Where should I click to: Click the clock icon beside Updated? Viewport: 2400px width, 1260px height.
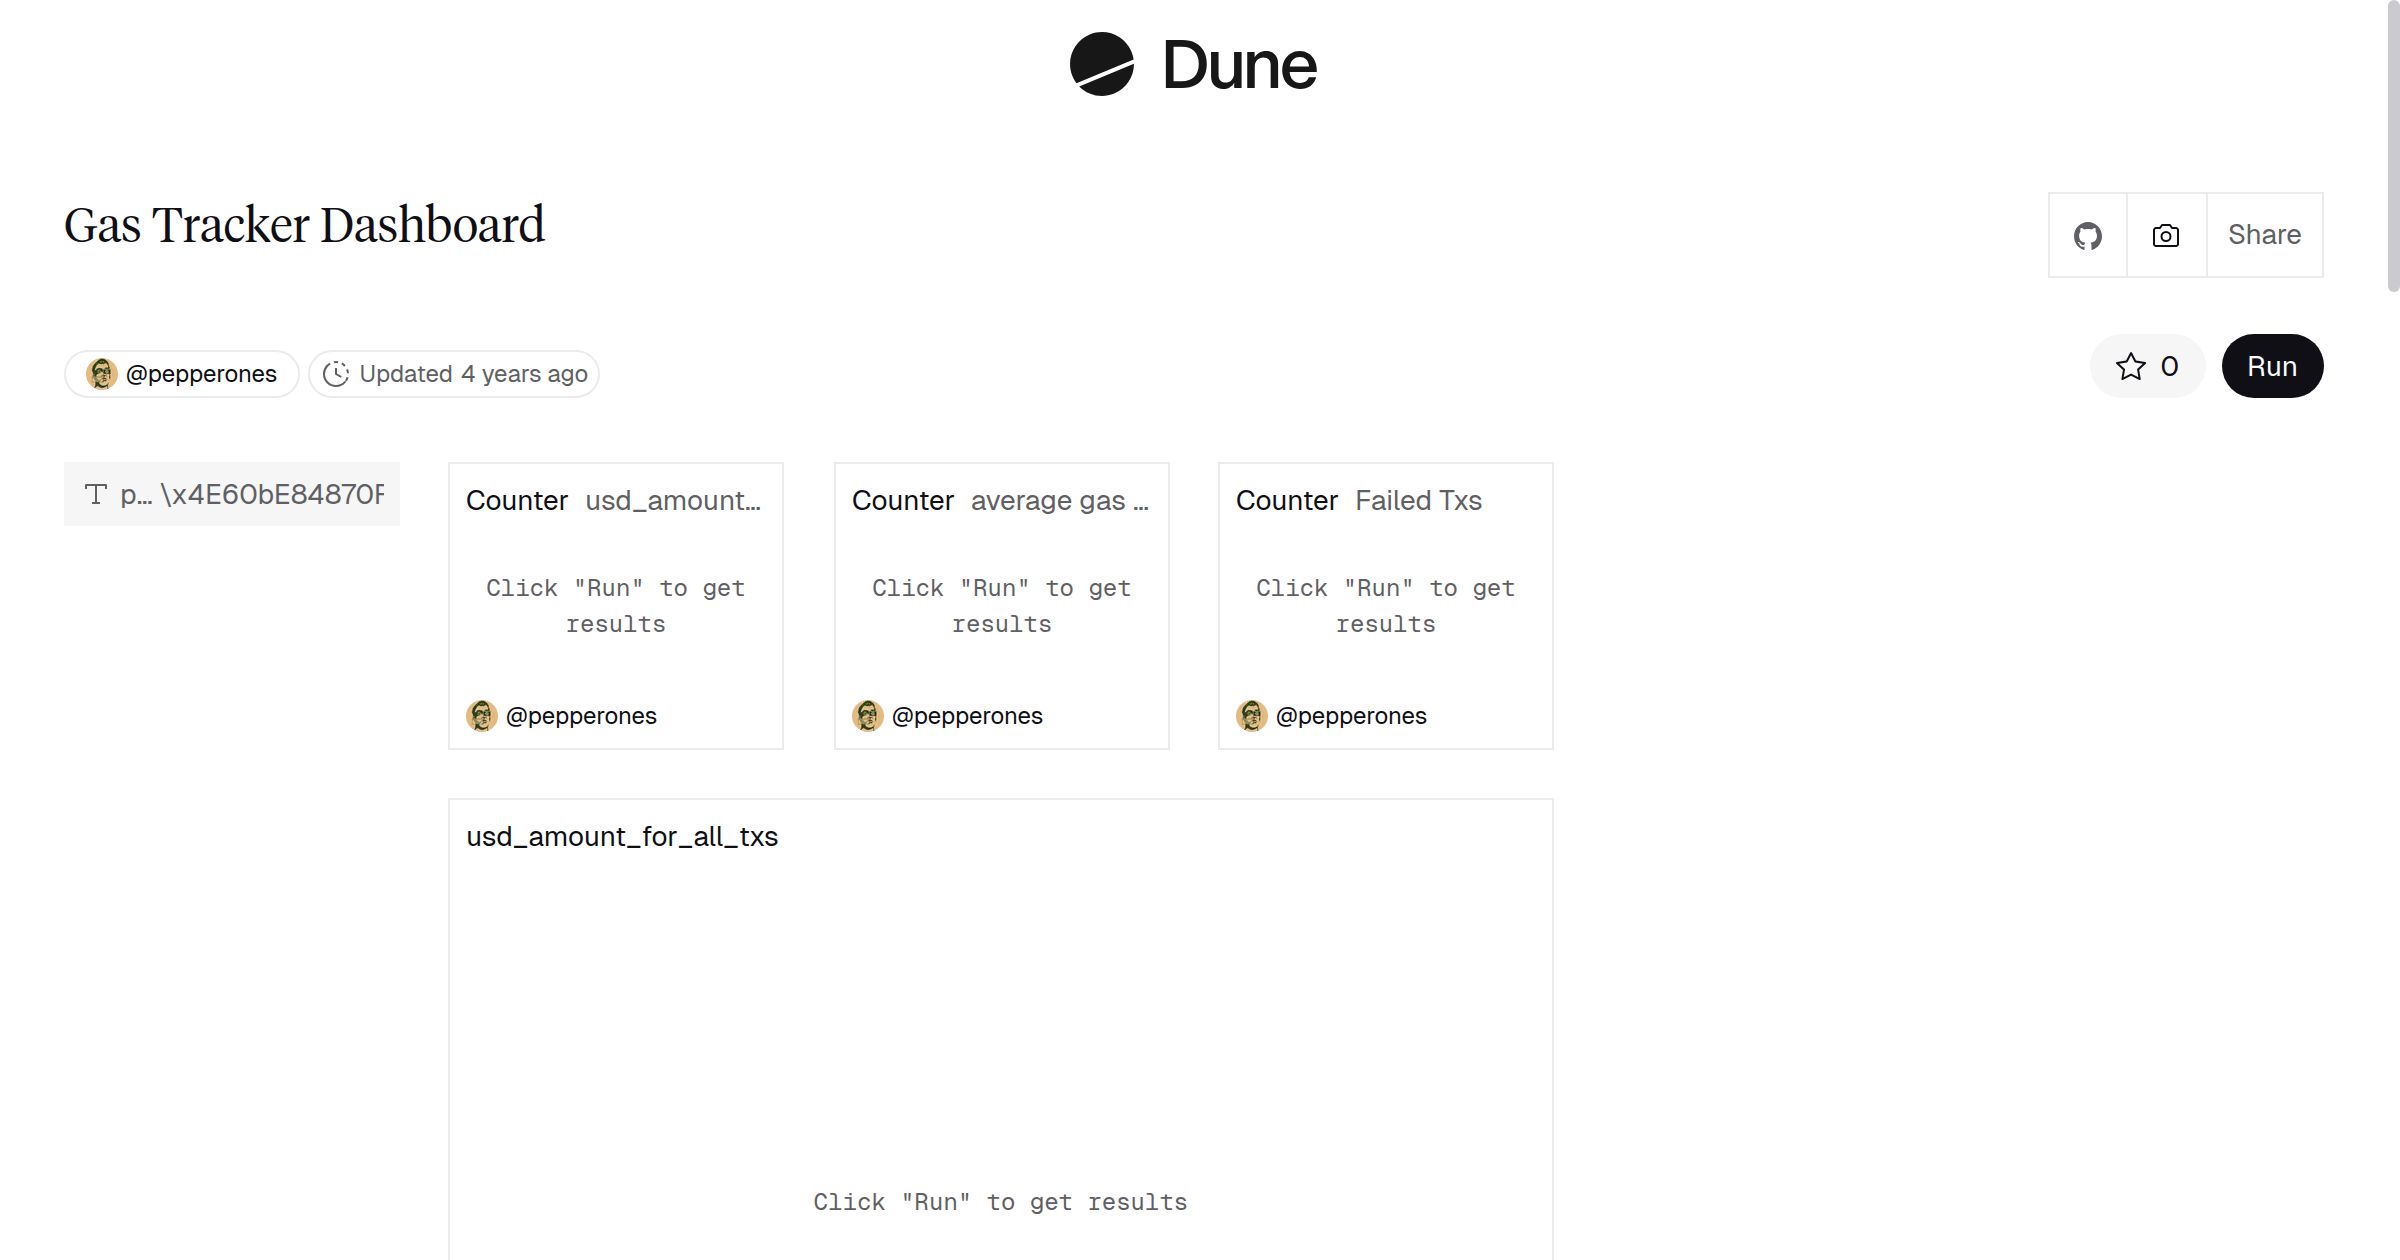point(336,374)
